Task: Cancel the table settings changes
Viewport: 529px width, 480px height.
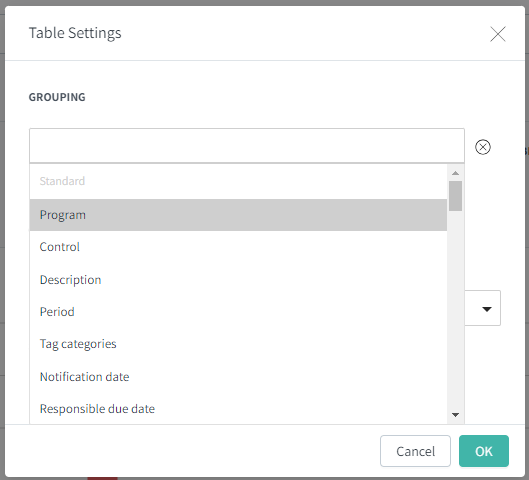Action: pos(415,451)
